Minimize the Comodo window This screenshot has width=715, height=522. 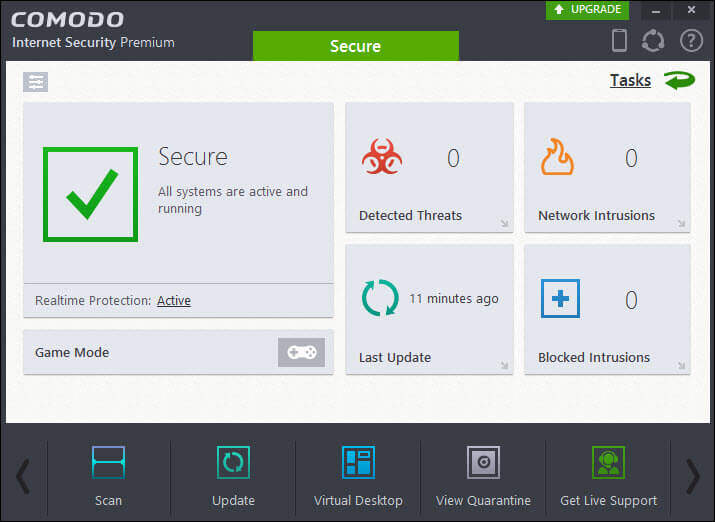click(656, 10)
